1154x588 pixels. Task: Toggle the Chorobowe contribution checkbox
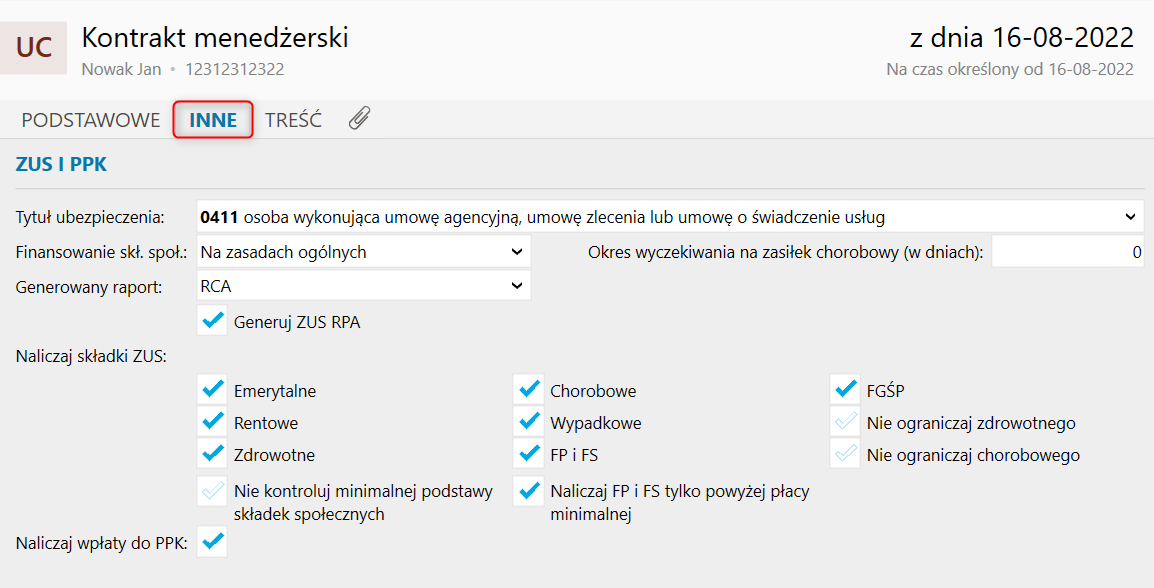pos(528,390)
